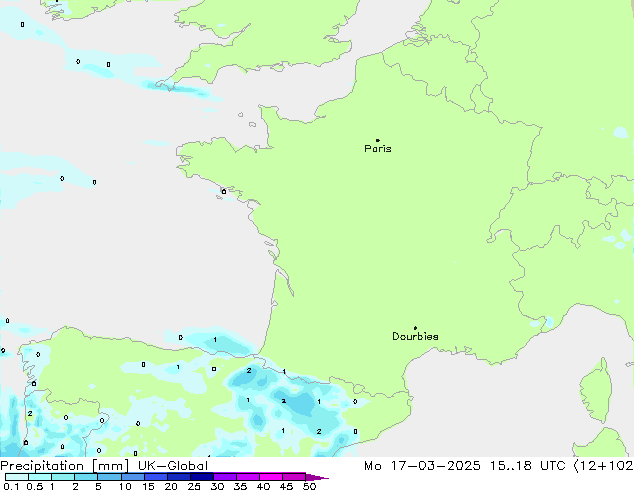Pick the 1–2 mm legend swatch
Screen dimensions: 634x490
(63, 477)
